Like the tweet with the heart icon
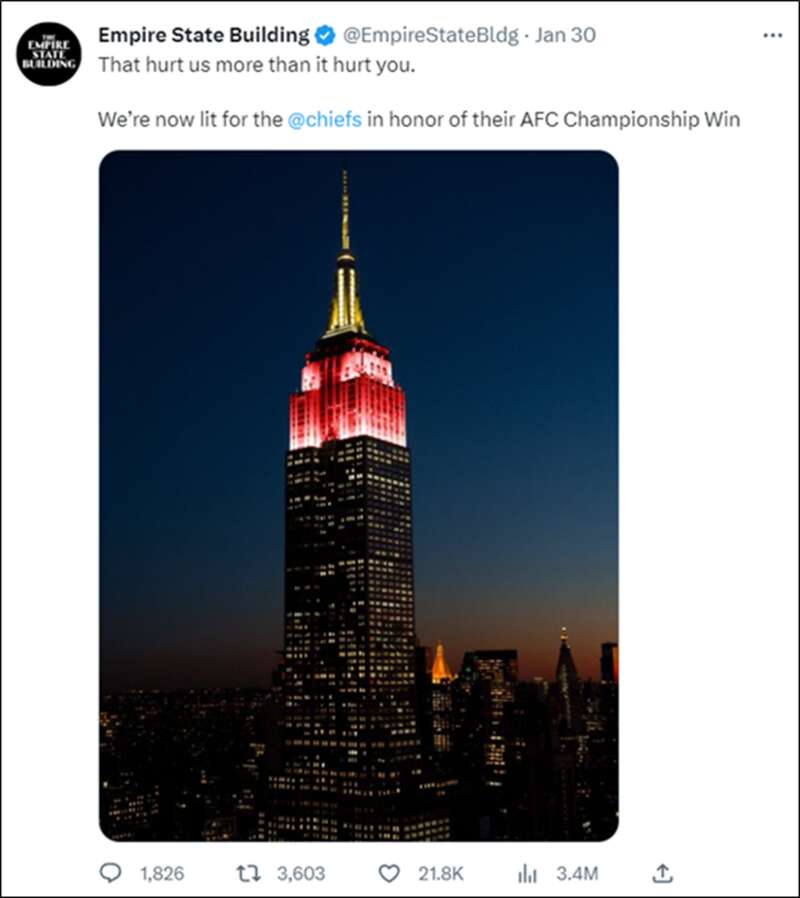This screenshot has height=898, width=800. (x=389, y=873)
